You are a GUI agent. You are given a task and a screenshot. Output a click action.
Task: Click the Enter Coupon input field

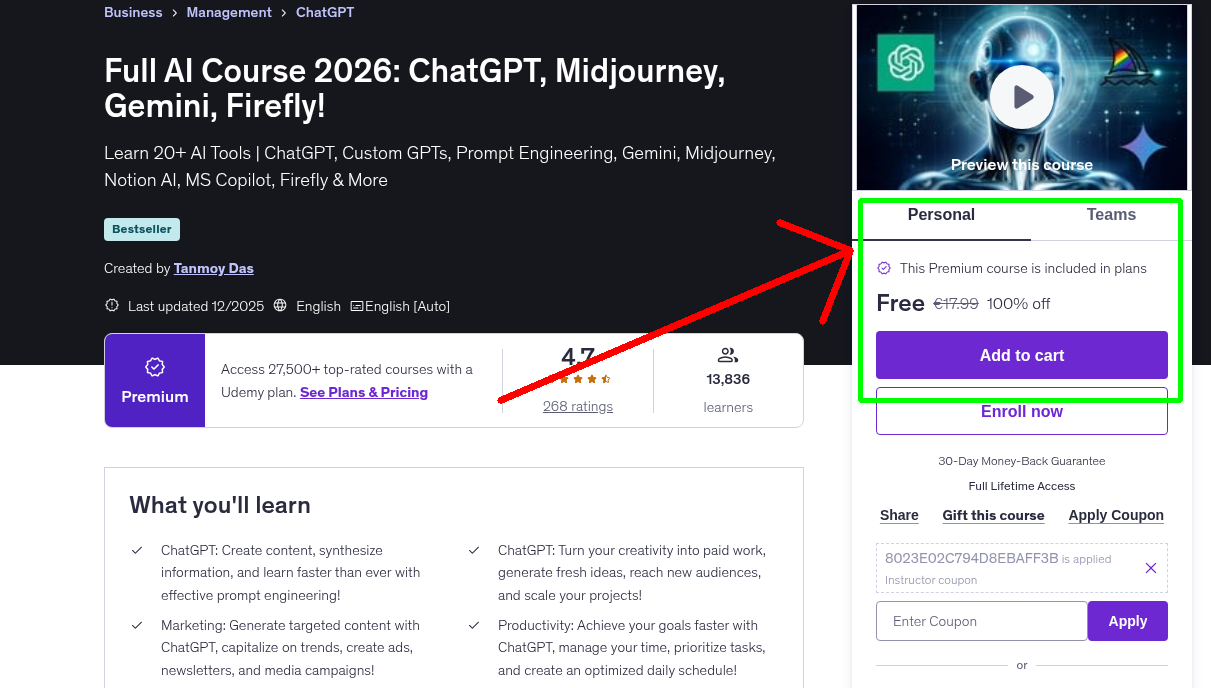coord(981,620)
